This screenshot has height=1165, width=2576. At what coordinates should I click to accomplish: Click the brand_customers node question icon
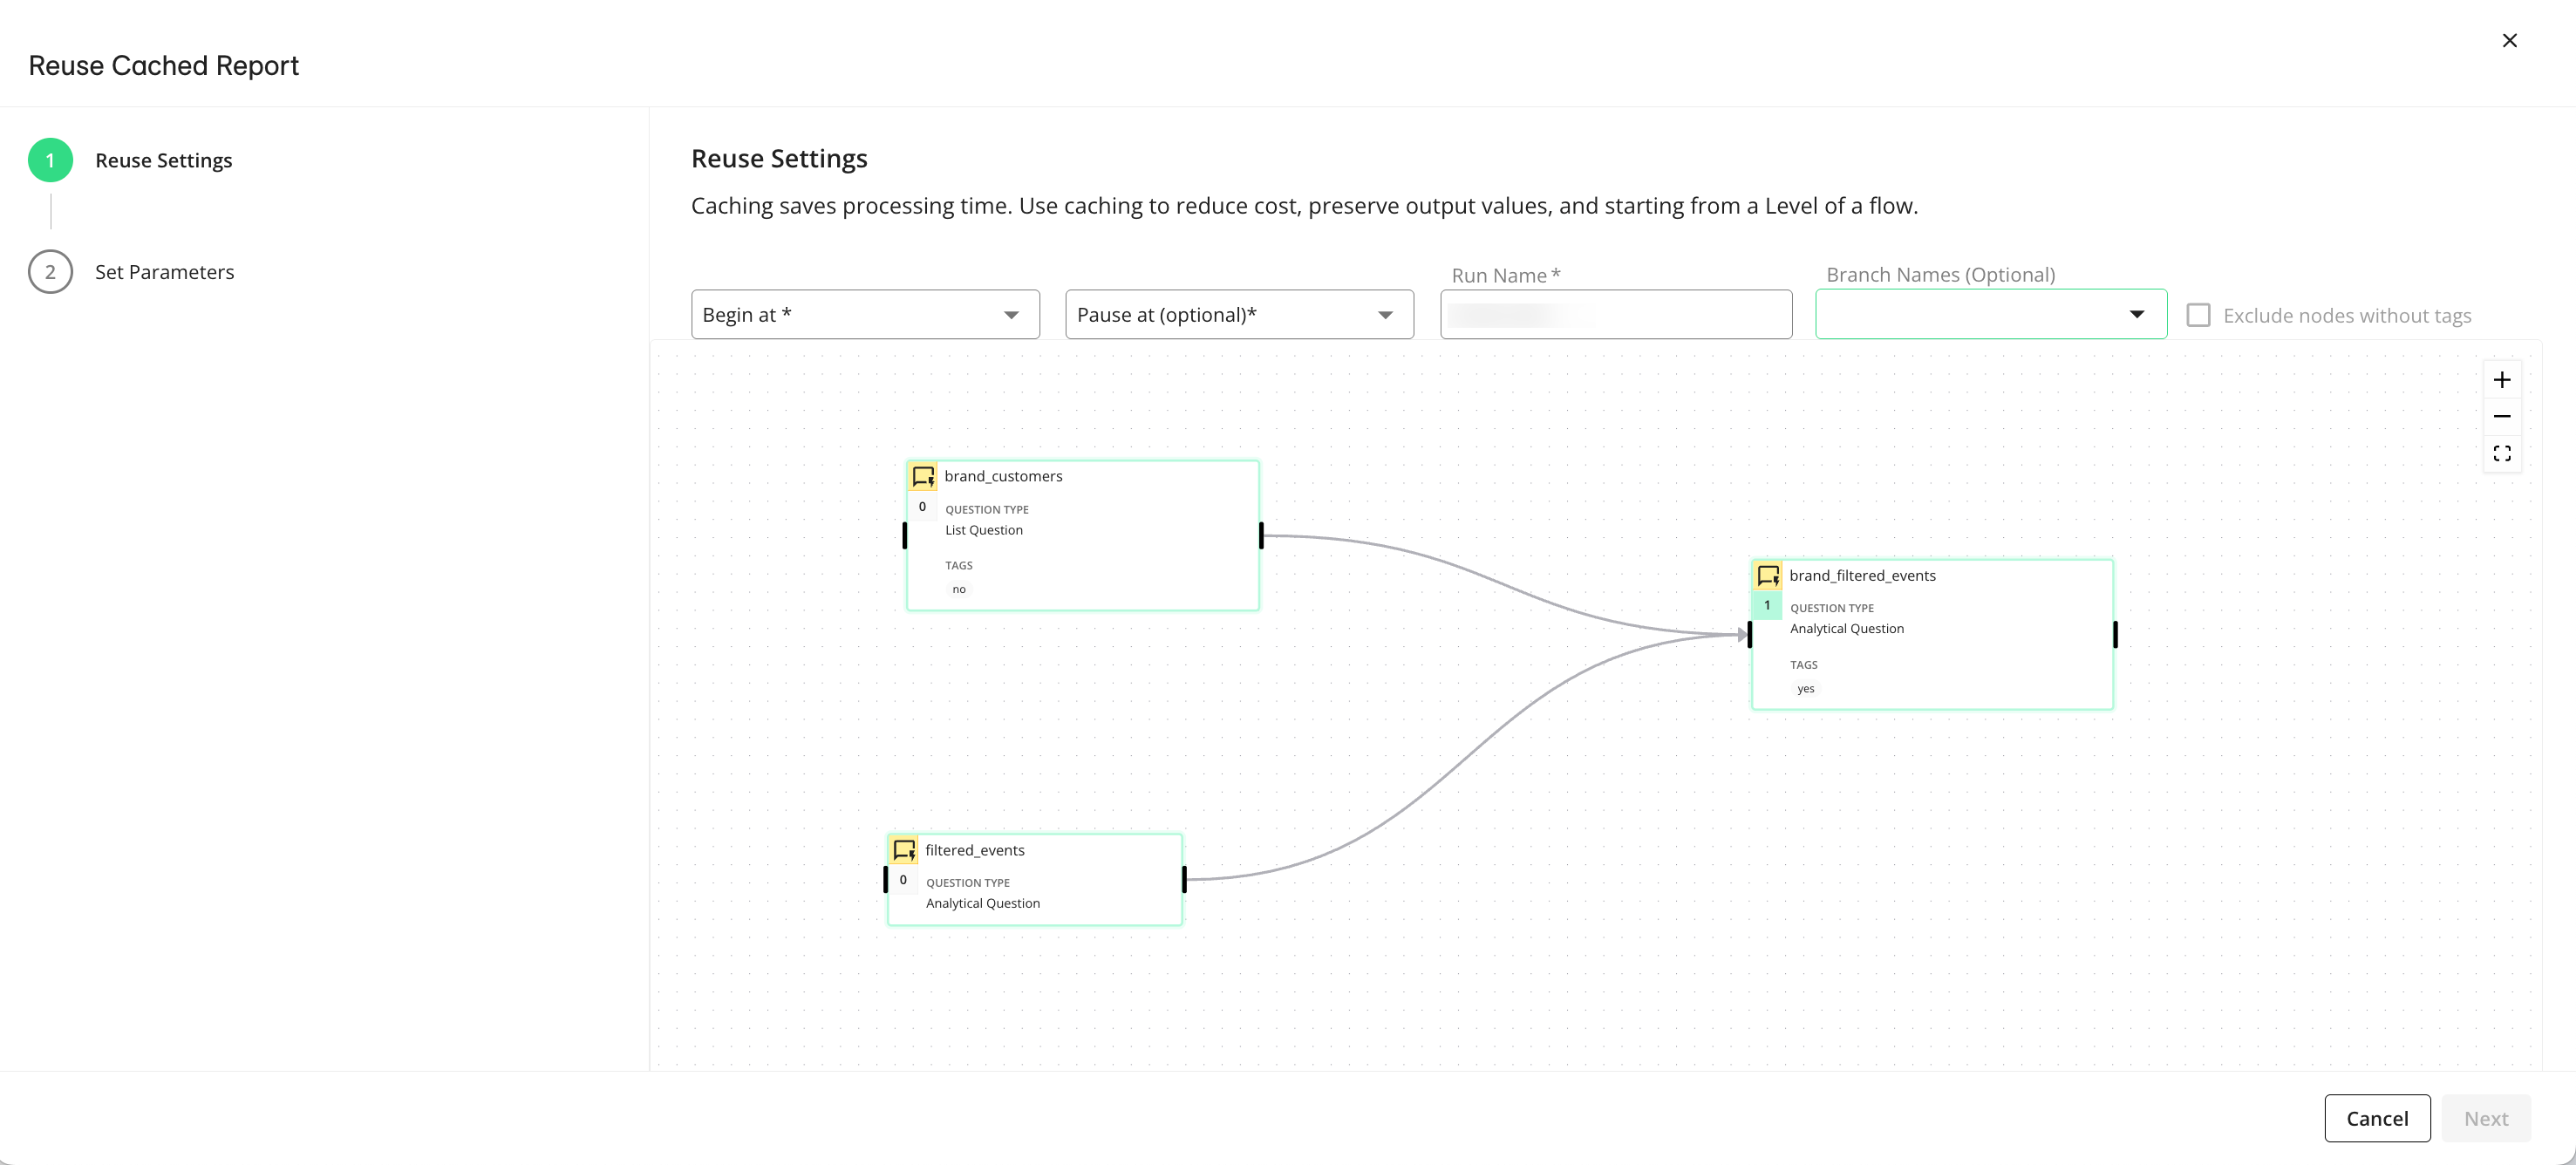point(923,476)
